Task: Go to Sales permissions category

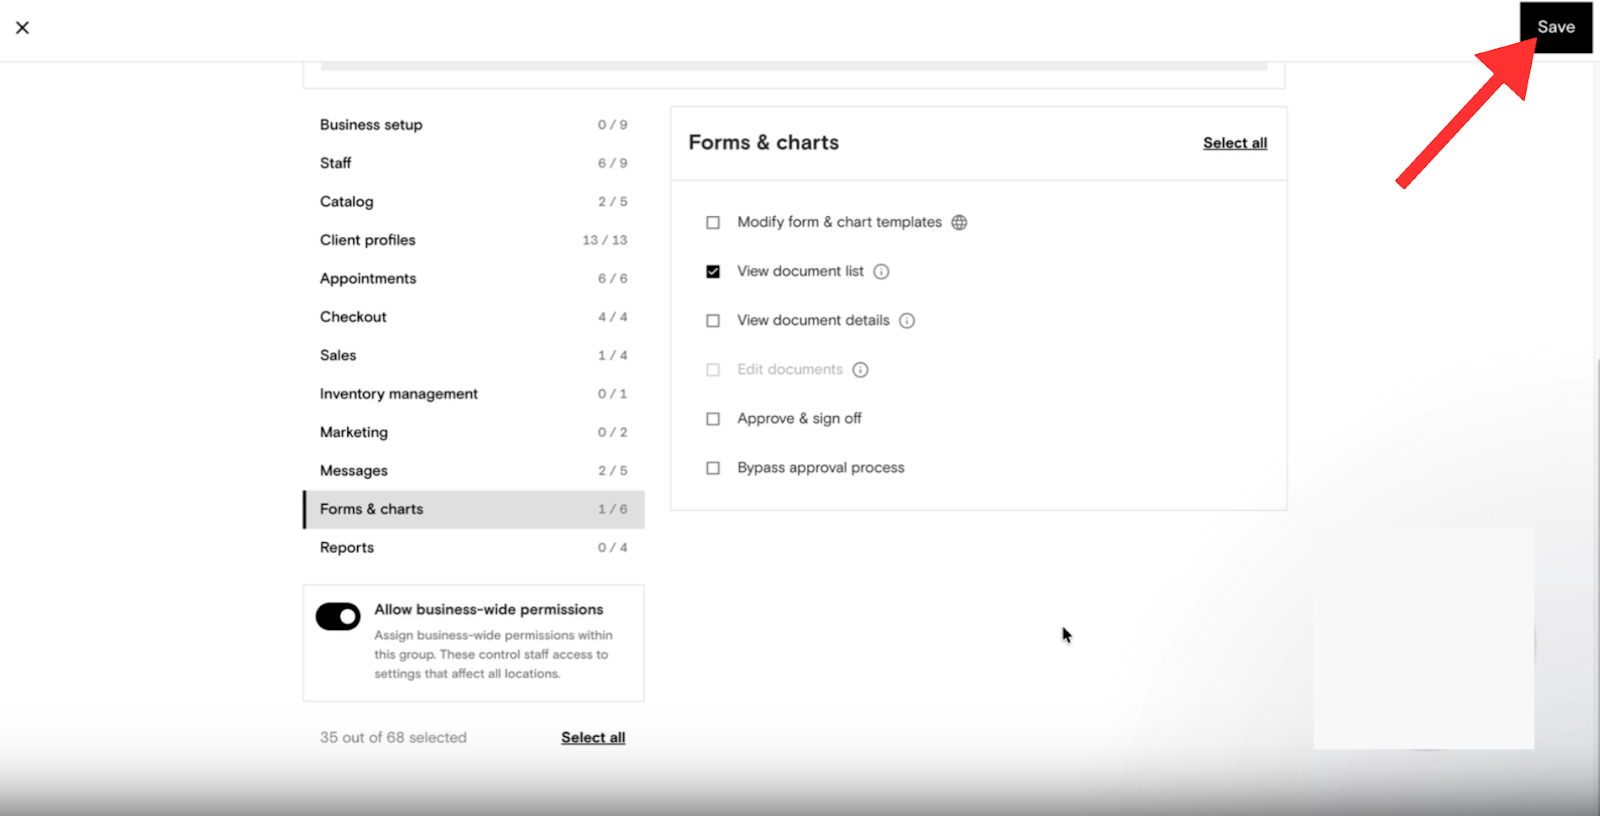Action: (x=474, y=355)
